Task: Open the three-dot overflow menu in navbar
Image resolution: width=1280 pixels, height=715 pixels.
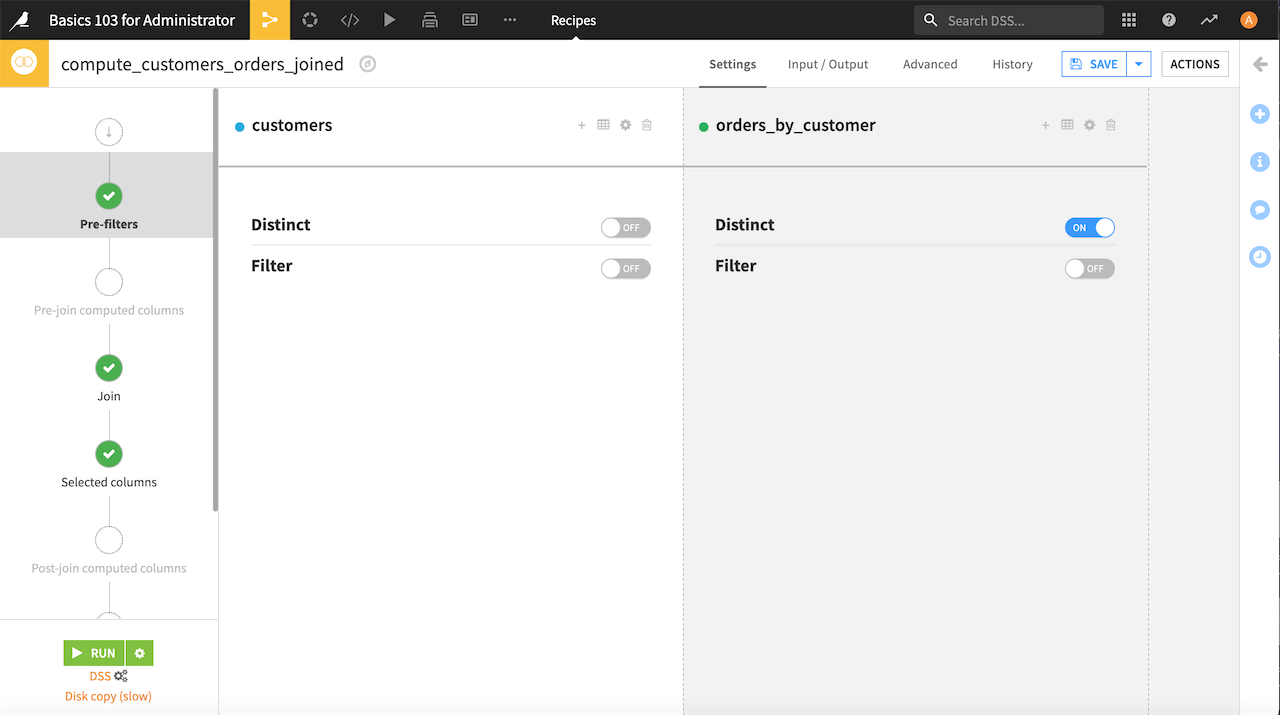Action: click(x=509, y=20)
